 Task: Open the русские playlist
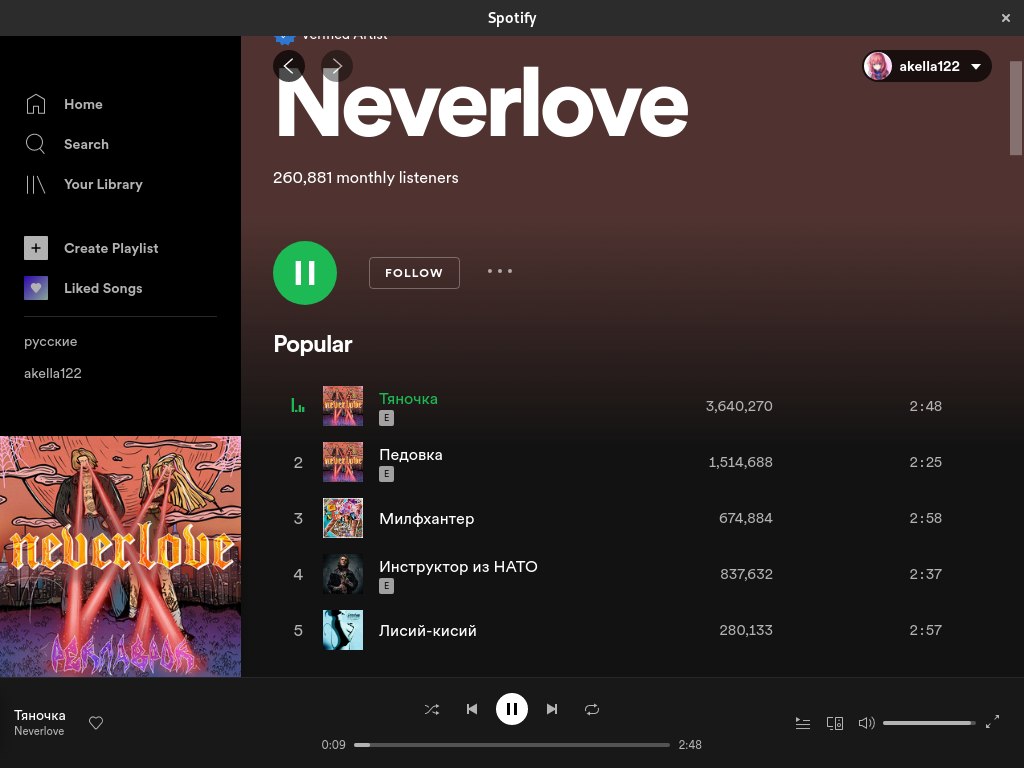[51, 342]
